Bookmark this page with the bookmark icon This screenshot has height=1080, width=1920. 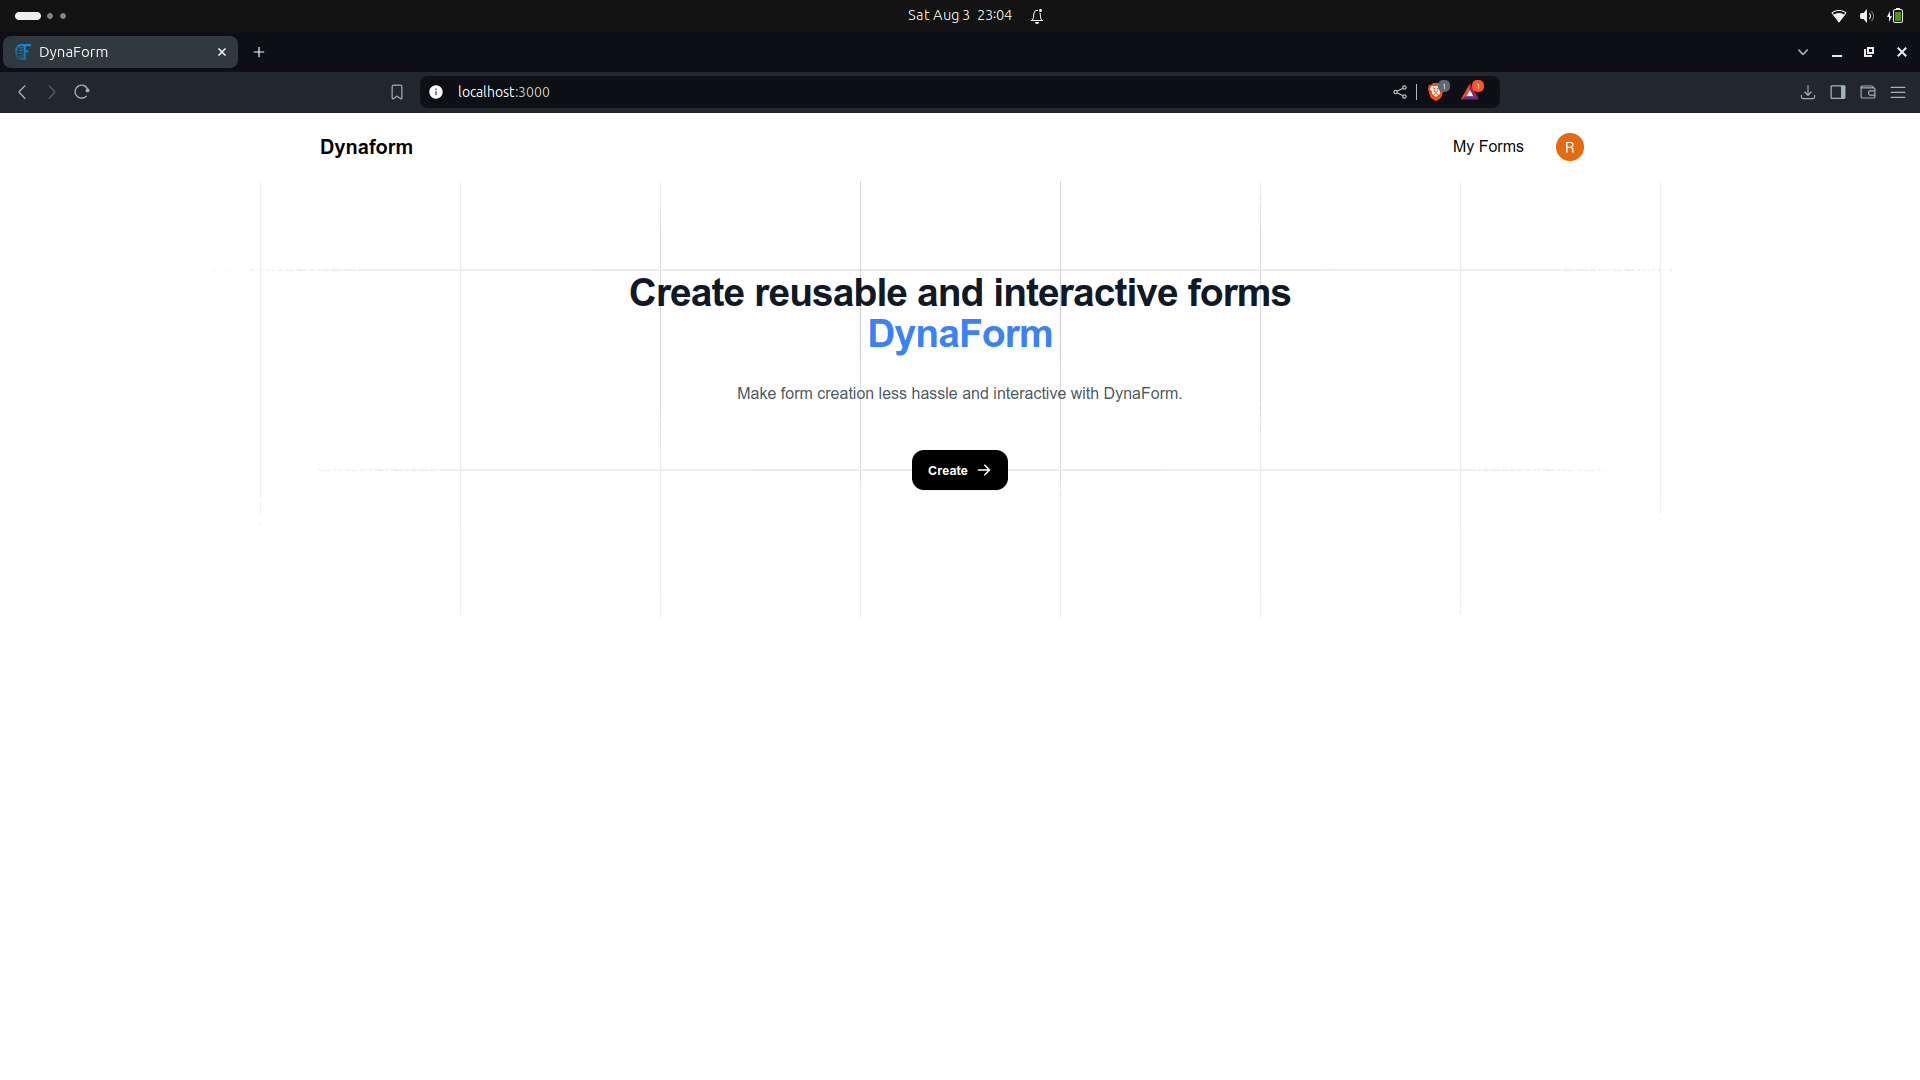point(397,92)
